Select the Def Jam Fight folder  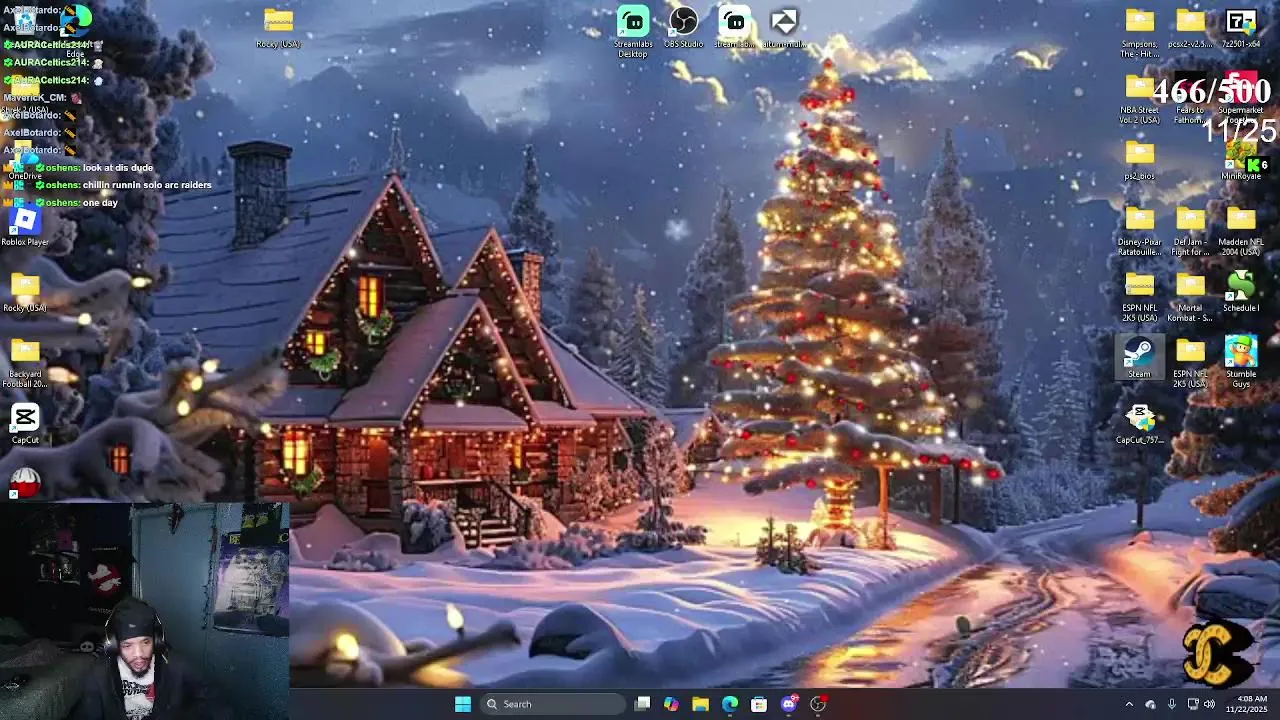(1190, 231)
